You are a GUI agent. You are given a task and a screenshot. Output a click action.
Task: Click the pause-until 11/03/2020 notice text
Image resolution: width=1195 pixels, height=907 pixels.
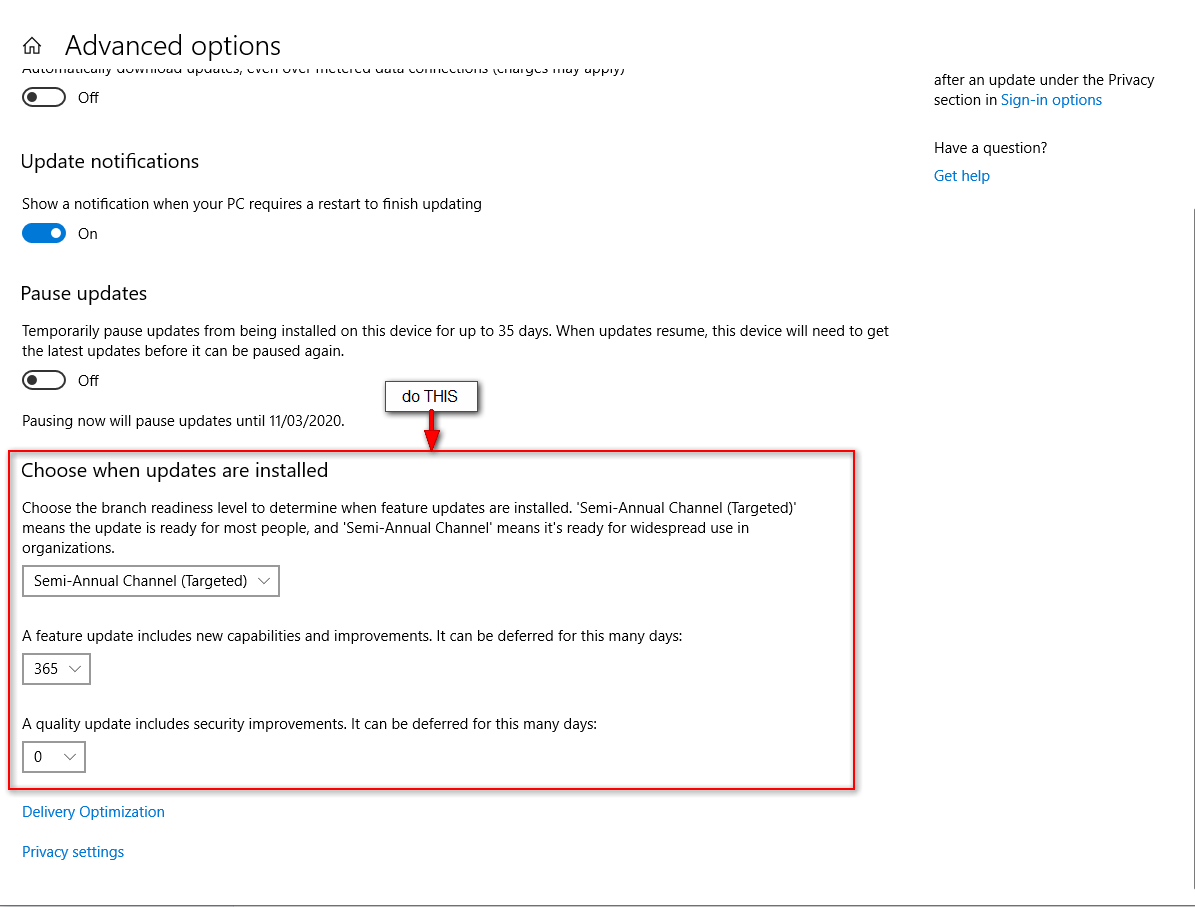183,421
